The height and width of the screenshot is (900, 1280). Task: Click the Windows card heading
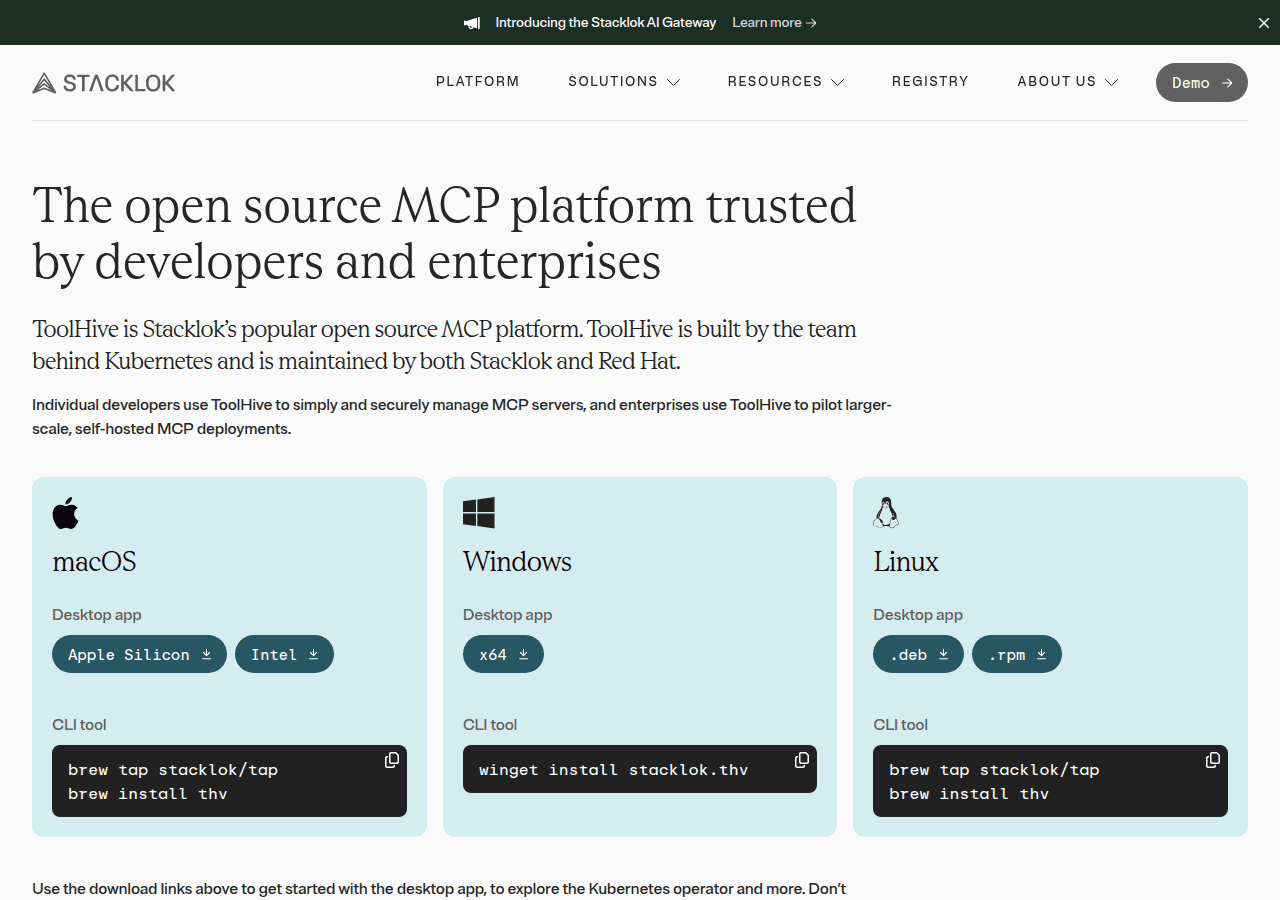coord(517,562)
